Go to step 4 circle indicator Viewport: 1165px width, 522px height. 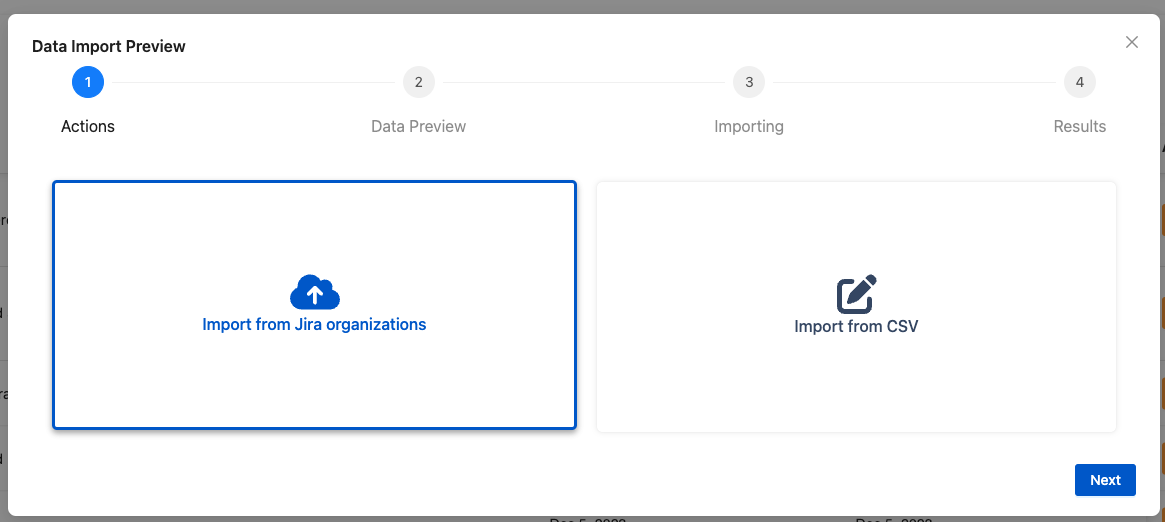1080,82
